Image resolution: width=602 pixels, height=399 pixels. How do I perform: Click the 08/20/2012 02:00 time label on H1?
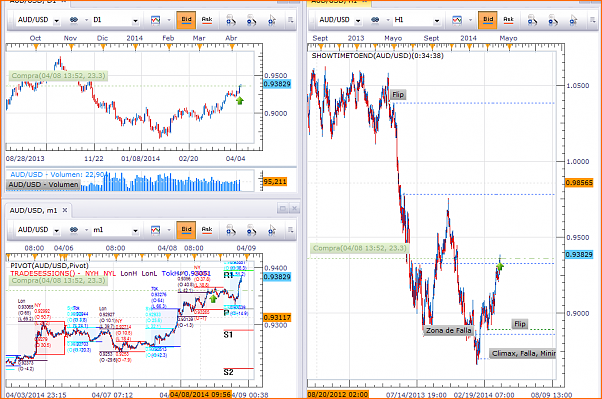[x=338, y=395]
